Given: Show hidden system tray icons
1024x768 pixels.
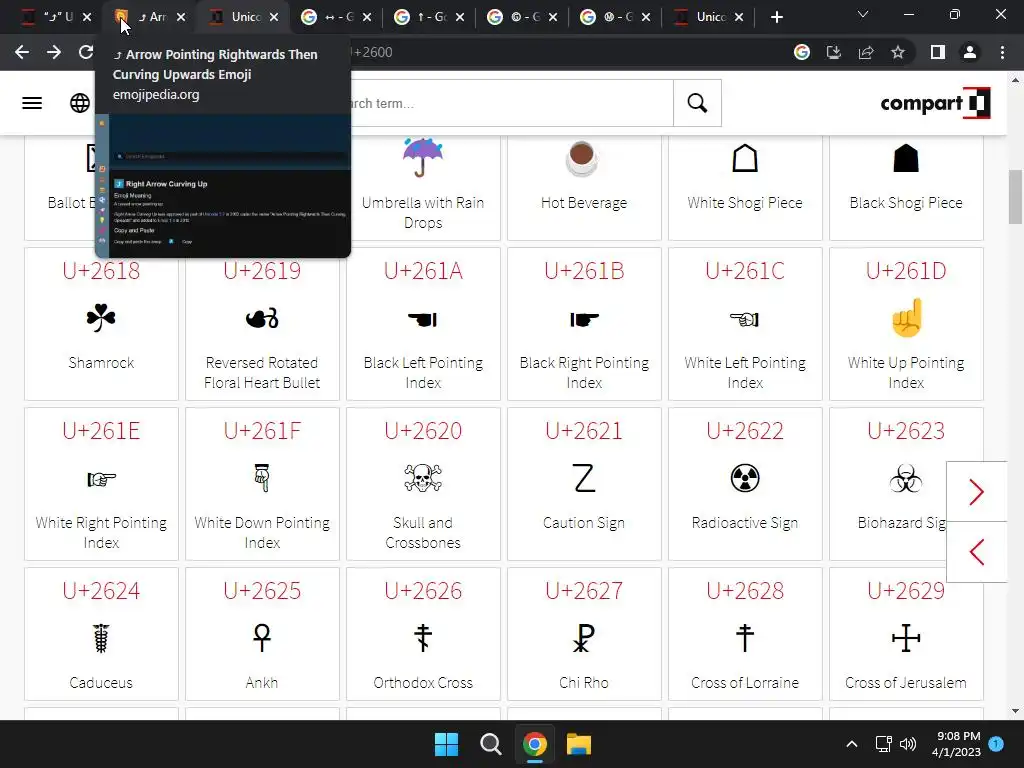Looking at the screenshot, I should (x=852, y=744).
